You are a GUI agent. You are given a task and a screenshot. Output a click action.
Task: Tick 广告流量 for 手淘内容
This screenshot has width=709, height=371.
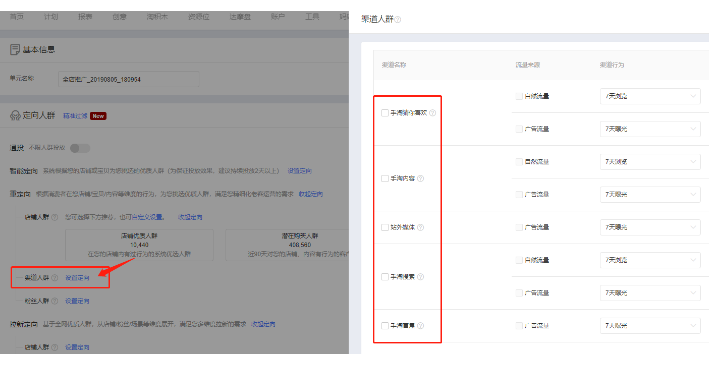(519, 194)
